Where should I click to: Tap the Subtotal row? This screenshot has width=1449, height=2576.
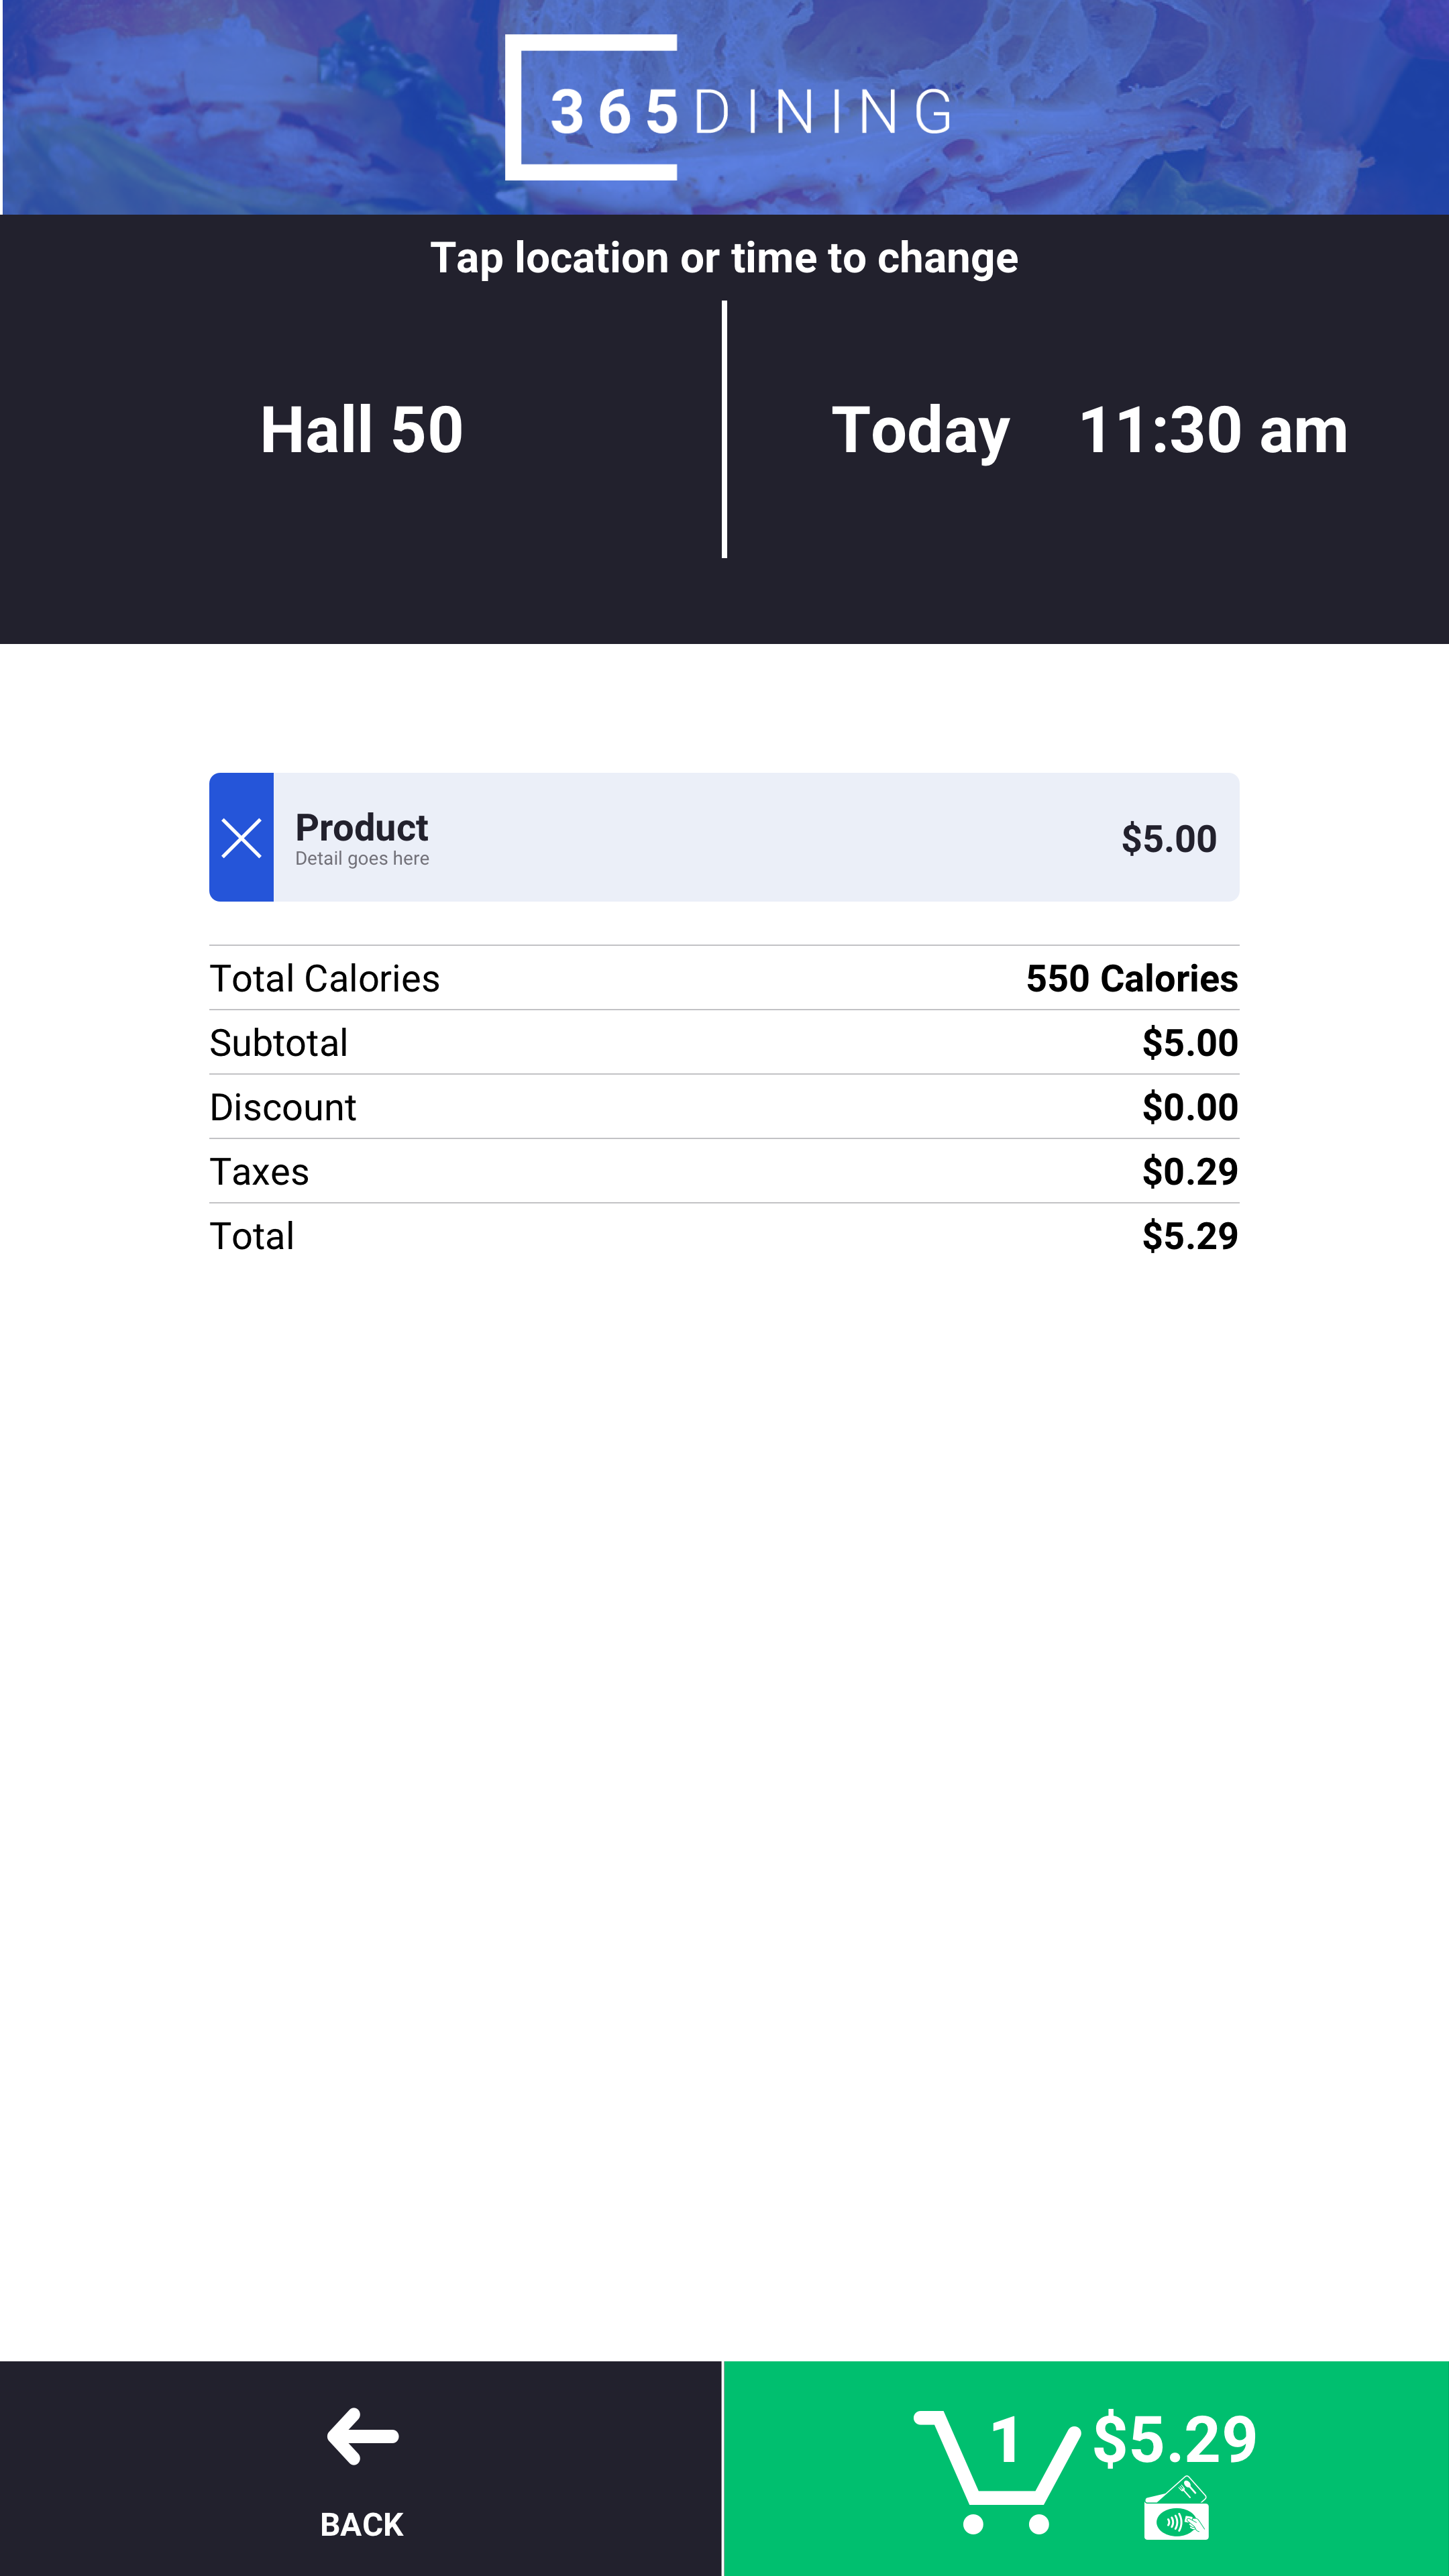click(x=724, y=1042)
